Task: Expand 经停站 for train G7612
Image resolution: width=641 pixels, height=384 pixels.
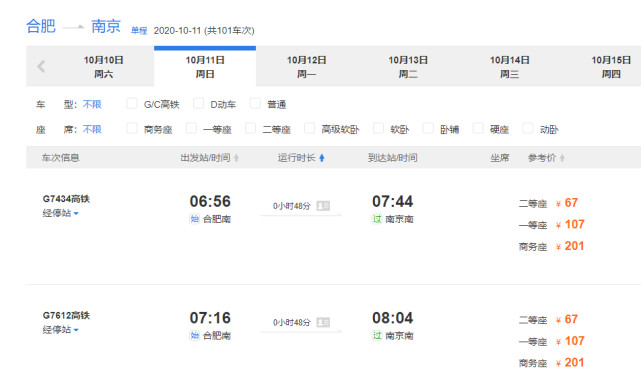Action: click(61, 330)
